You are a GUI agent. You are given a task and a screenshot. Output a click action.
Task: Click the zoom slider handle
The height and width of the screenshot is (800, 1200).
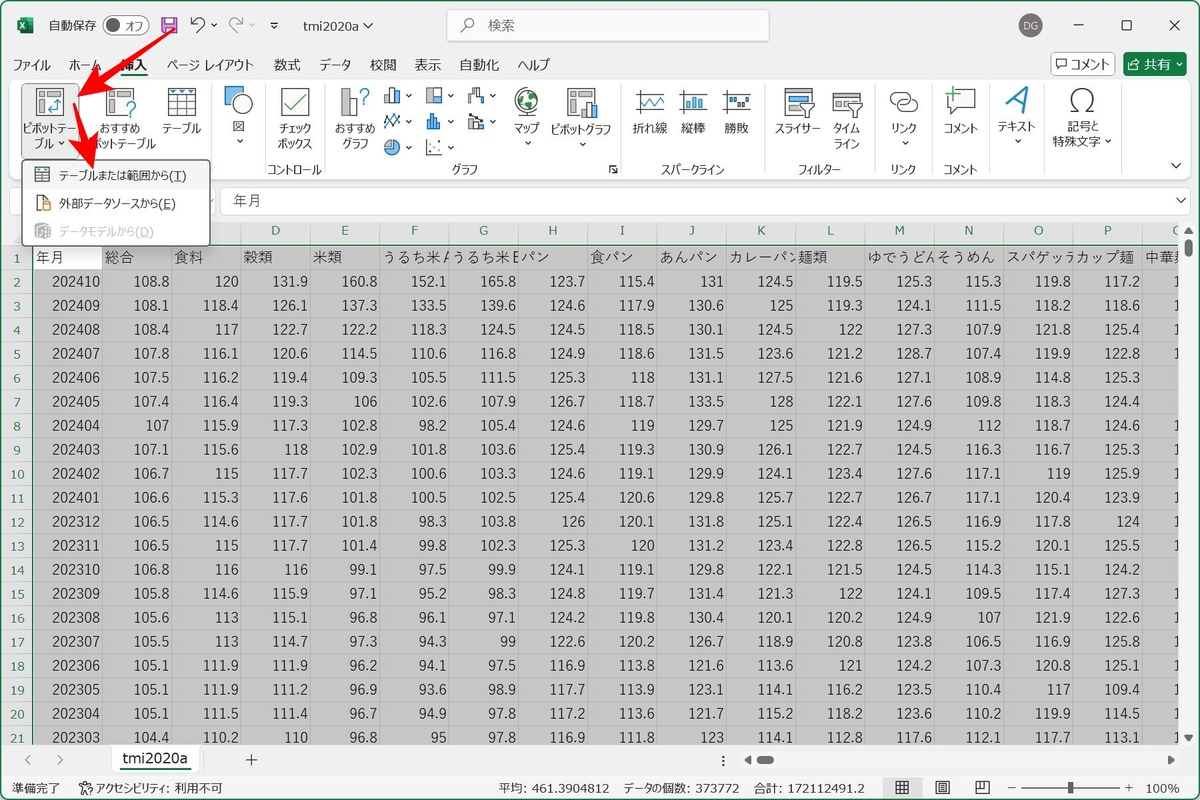click(x=1071, y=788)
